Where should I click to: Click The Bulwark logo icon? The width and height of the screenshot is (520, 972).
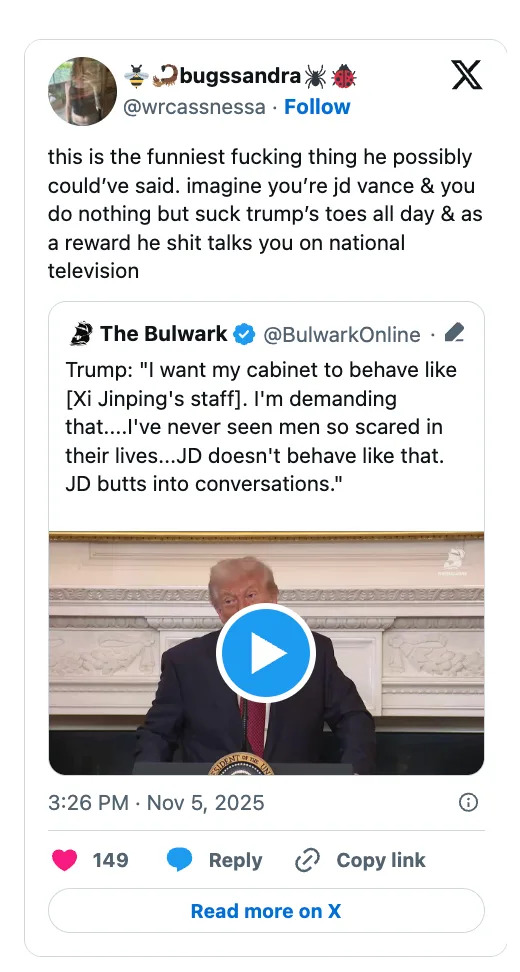point(81,334)
